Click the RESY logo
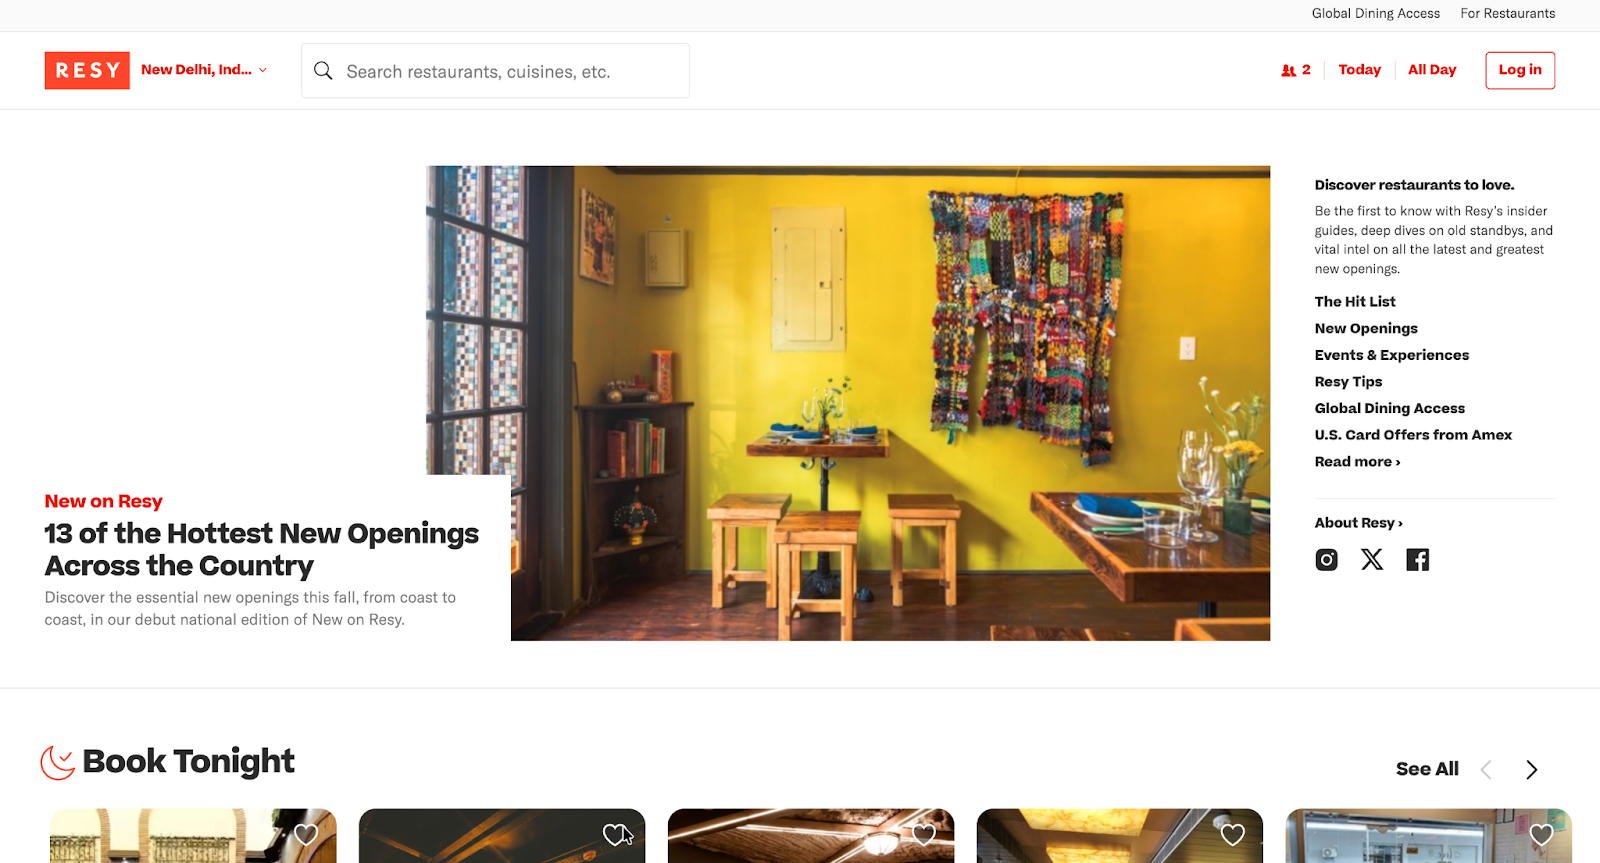 click(x=87, y=70)
